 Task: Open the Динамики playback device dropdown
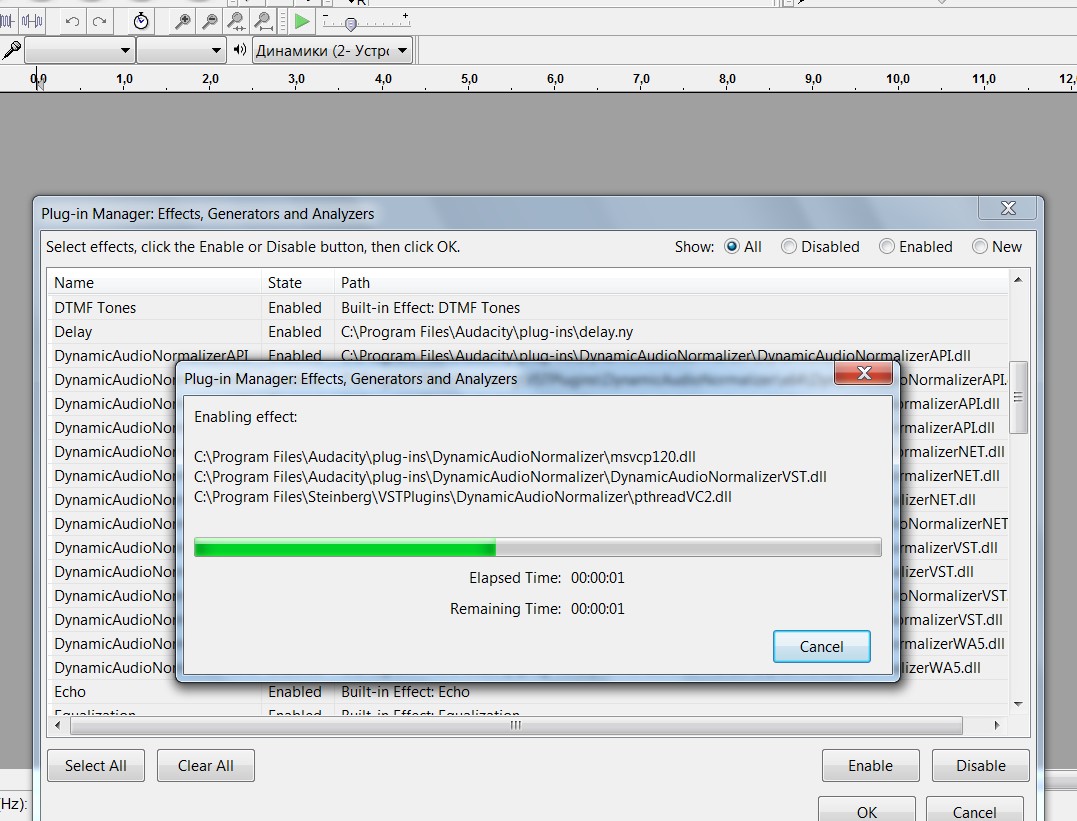click(x=332, y=50)
